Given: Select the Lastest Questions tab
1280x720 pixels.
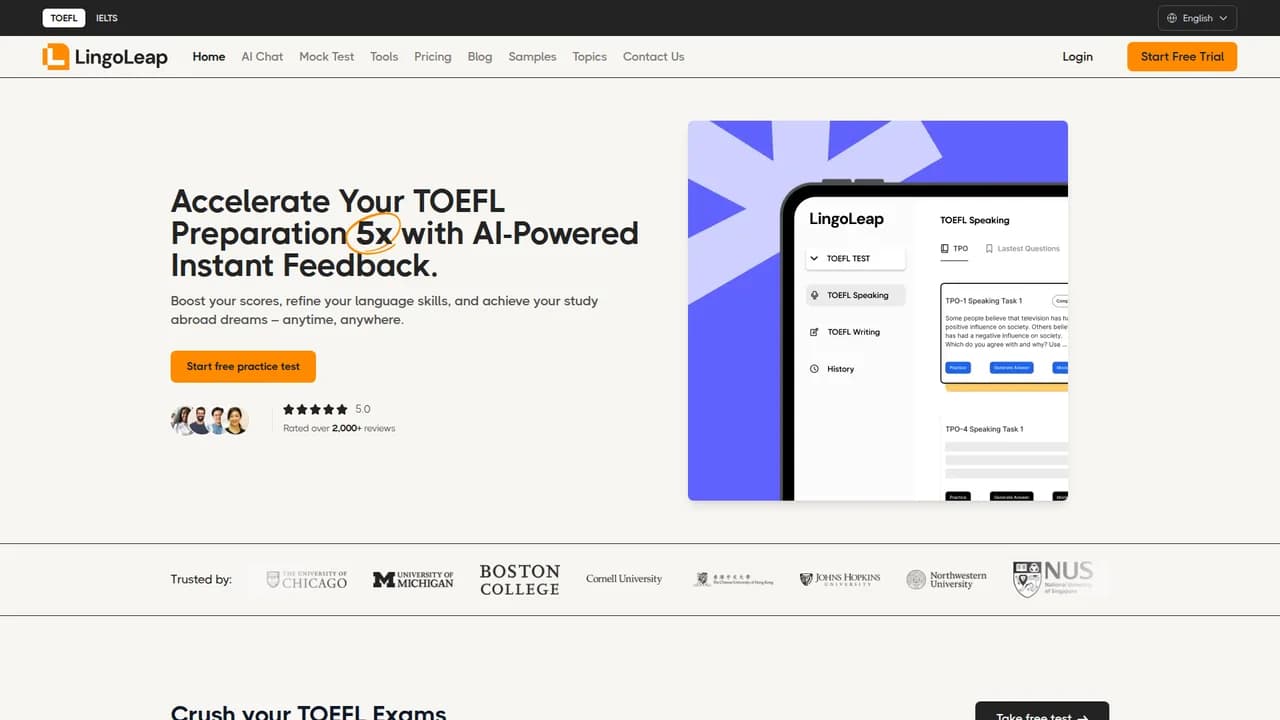Looking at the screenshot, I should pos(1022,249).
